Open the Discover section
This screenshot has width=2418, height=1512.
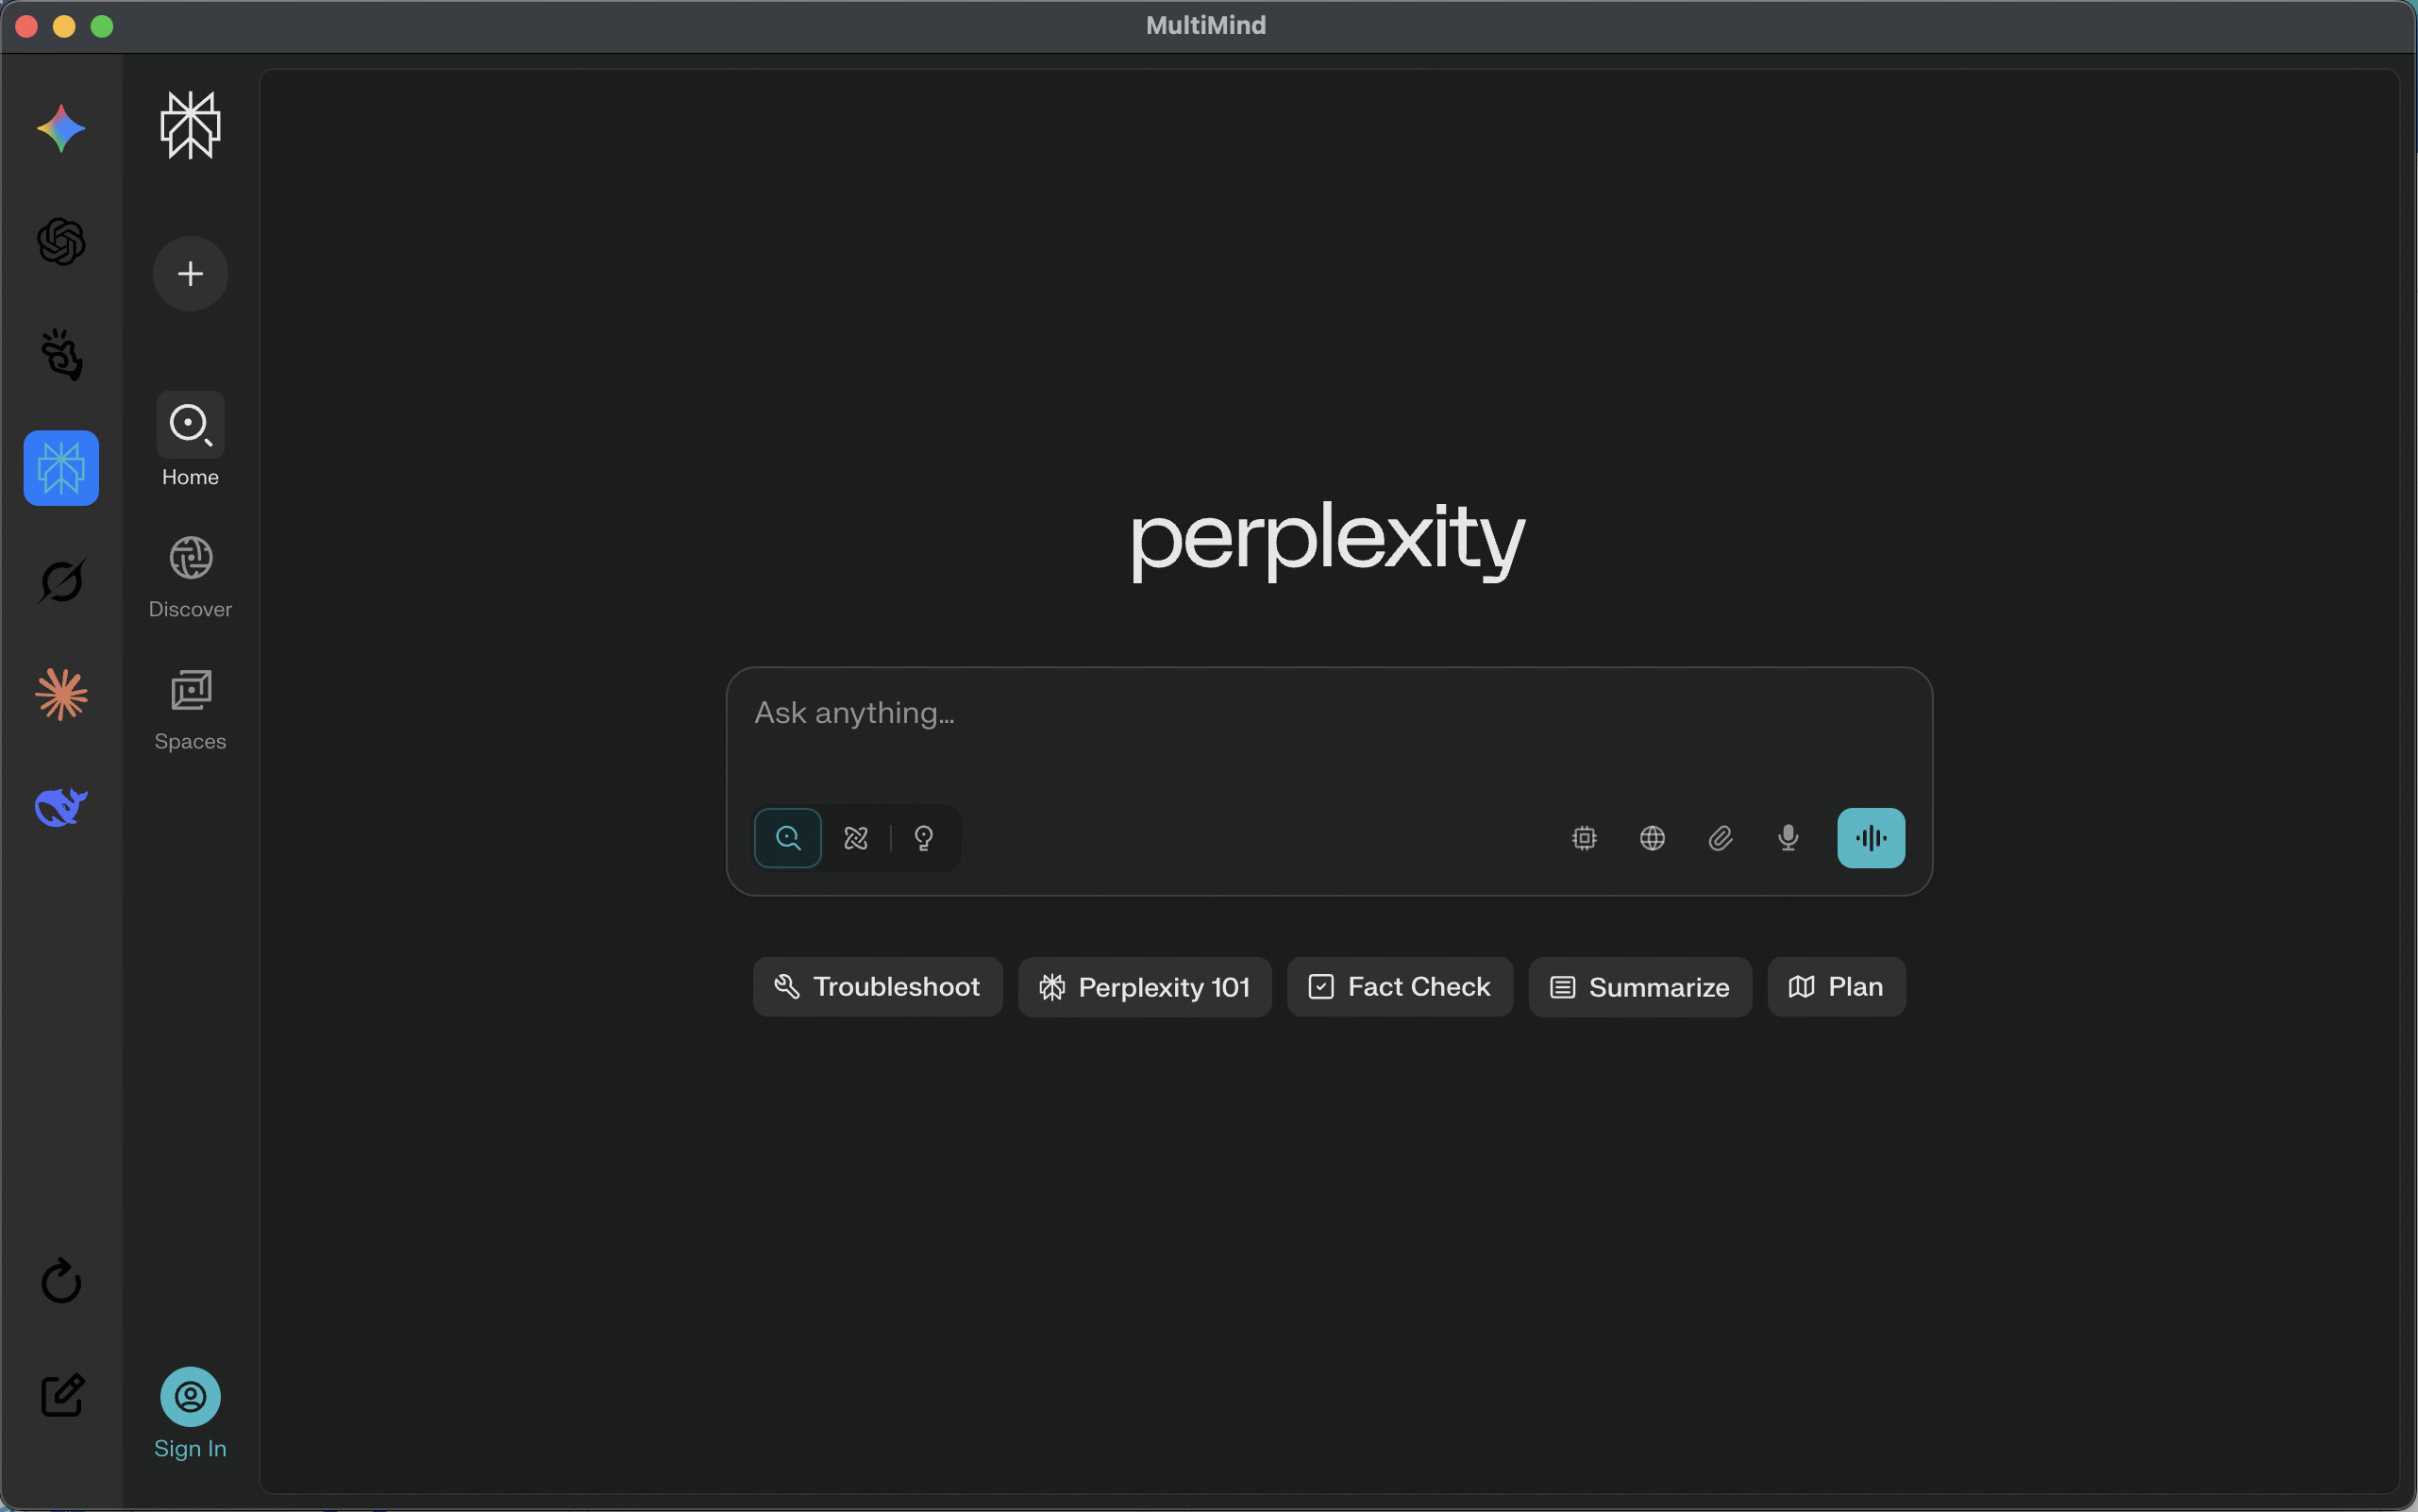point(190,577)
